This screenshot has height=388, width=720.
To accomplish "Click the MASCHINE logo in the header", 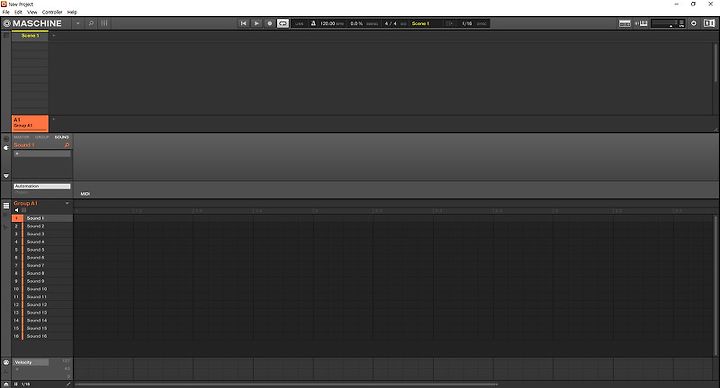I will click(x=32, y=23).
